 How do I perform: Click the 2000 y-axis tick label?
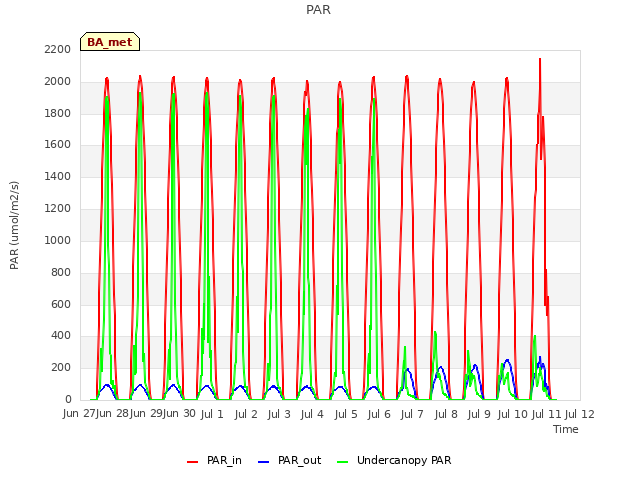point(58,82)
